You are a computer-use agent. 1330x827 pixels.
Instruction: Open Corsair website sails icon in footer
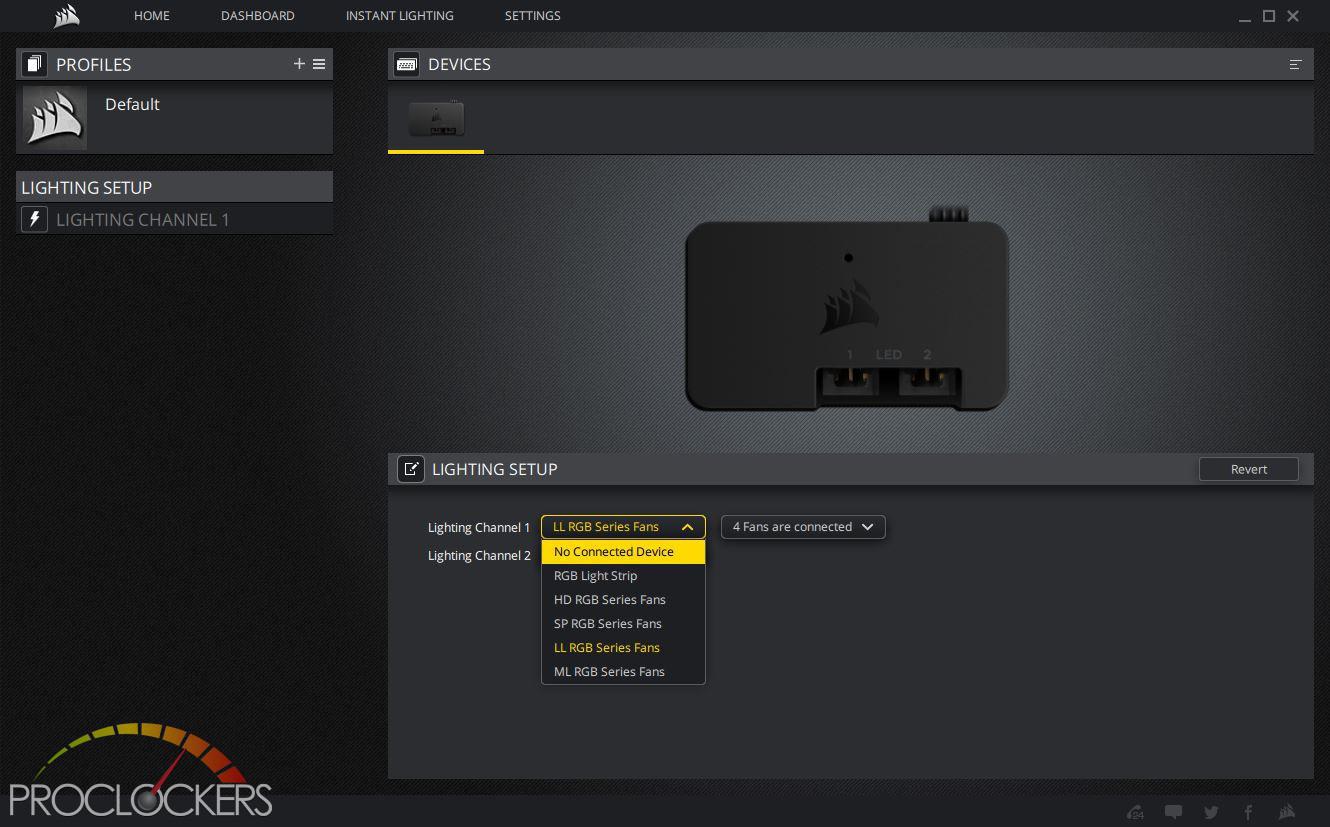point(1286,812)
